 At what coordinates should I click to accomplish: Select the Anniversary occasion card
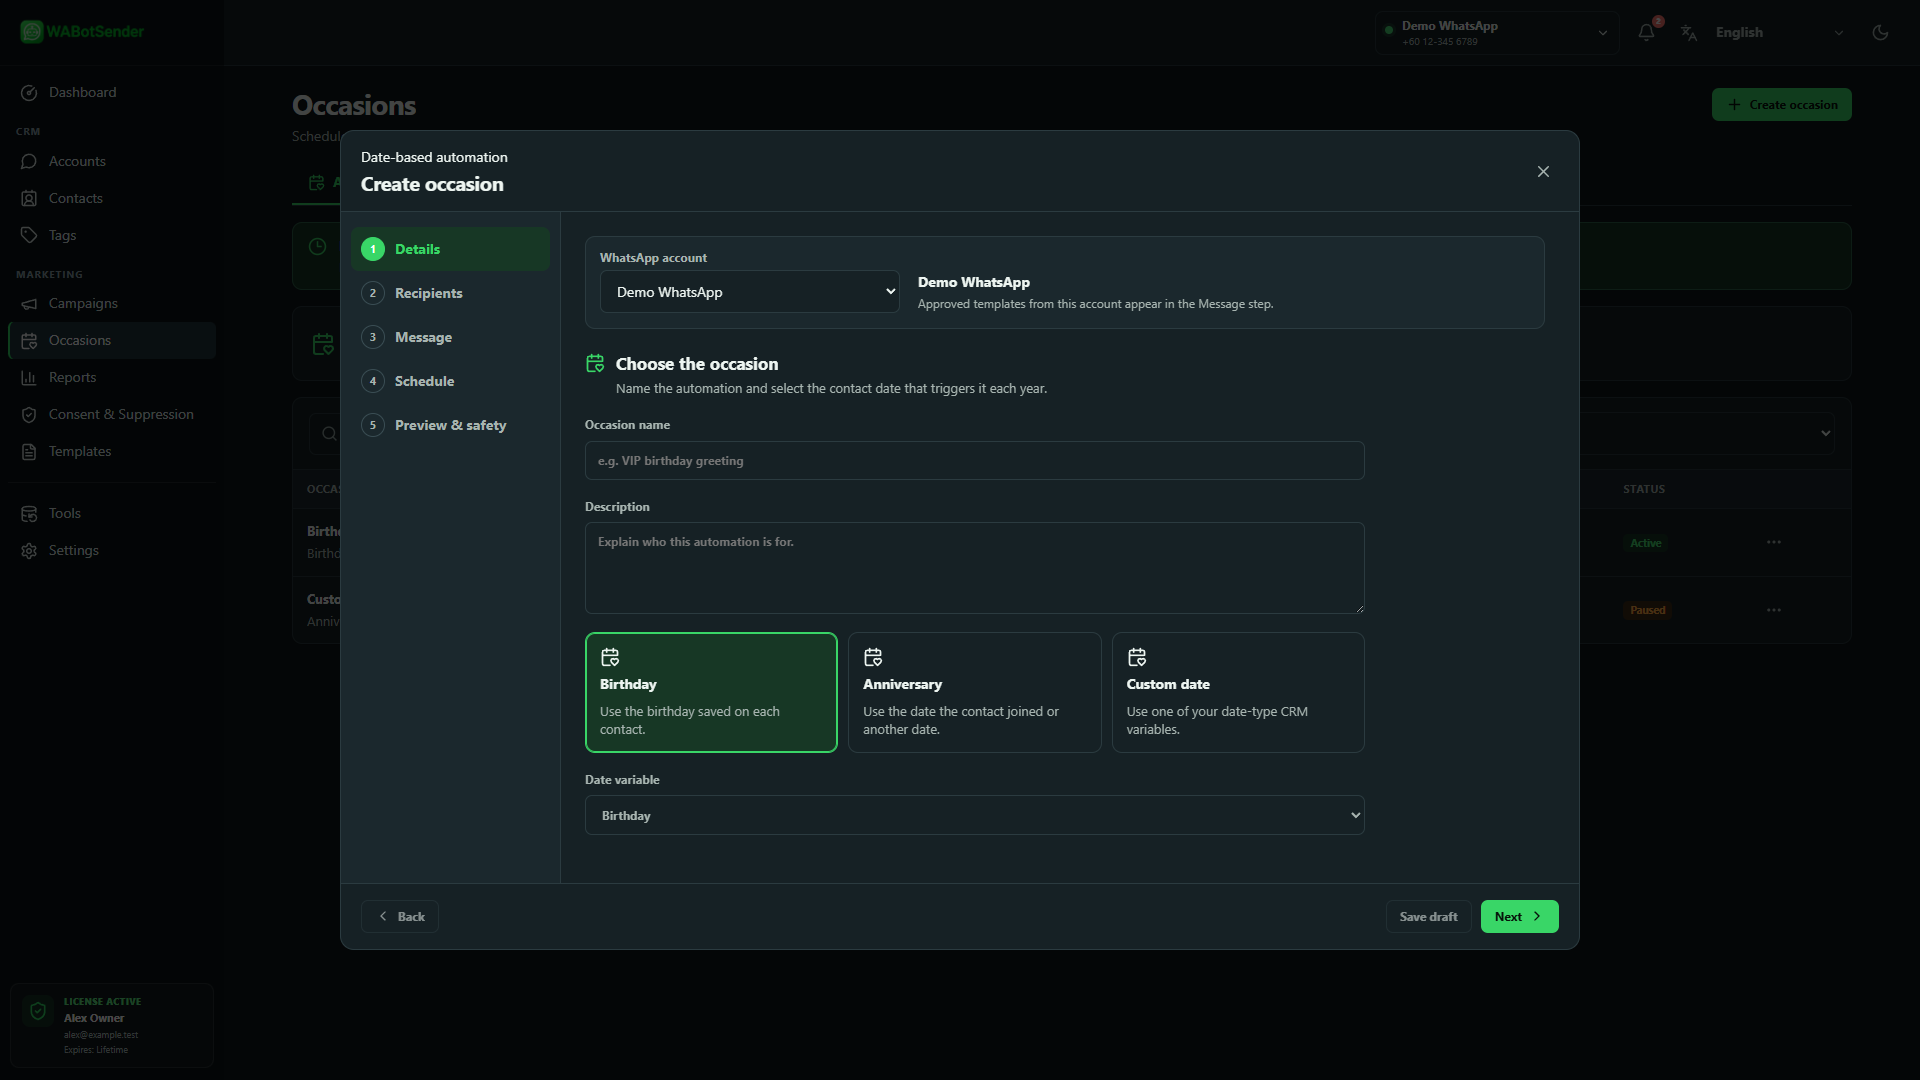[974, 692]
